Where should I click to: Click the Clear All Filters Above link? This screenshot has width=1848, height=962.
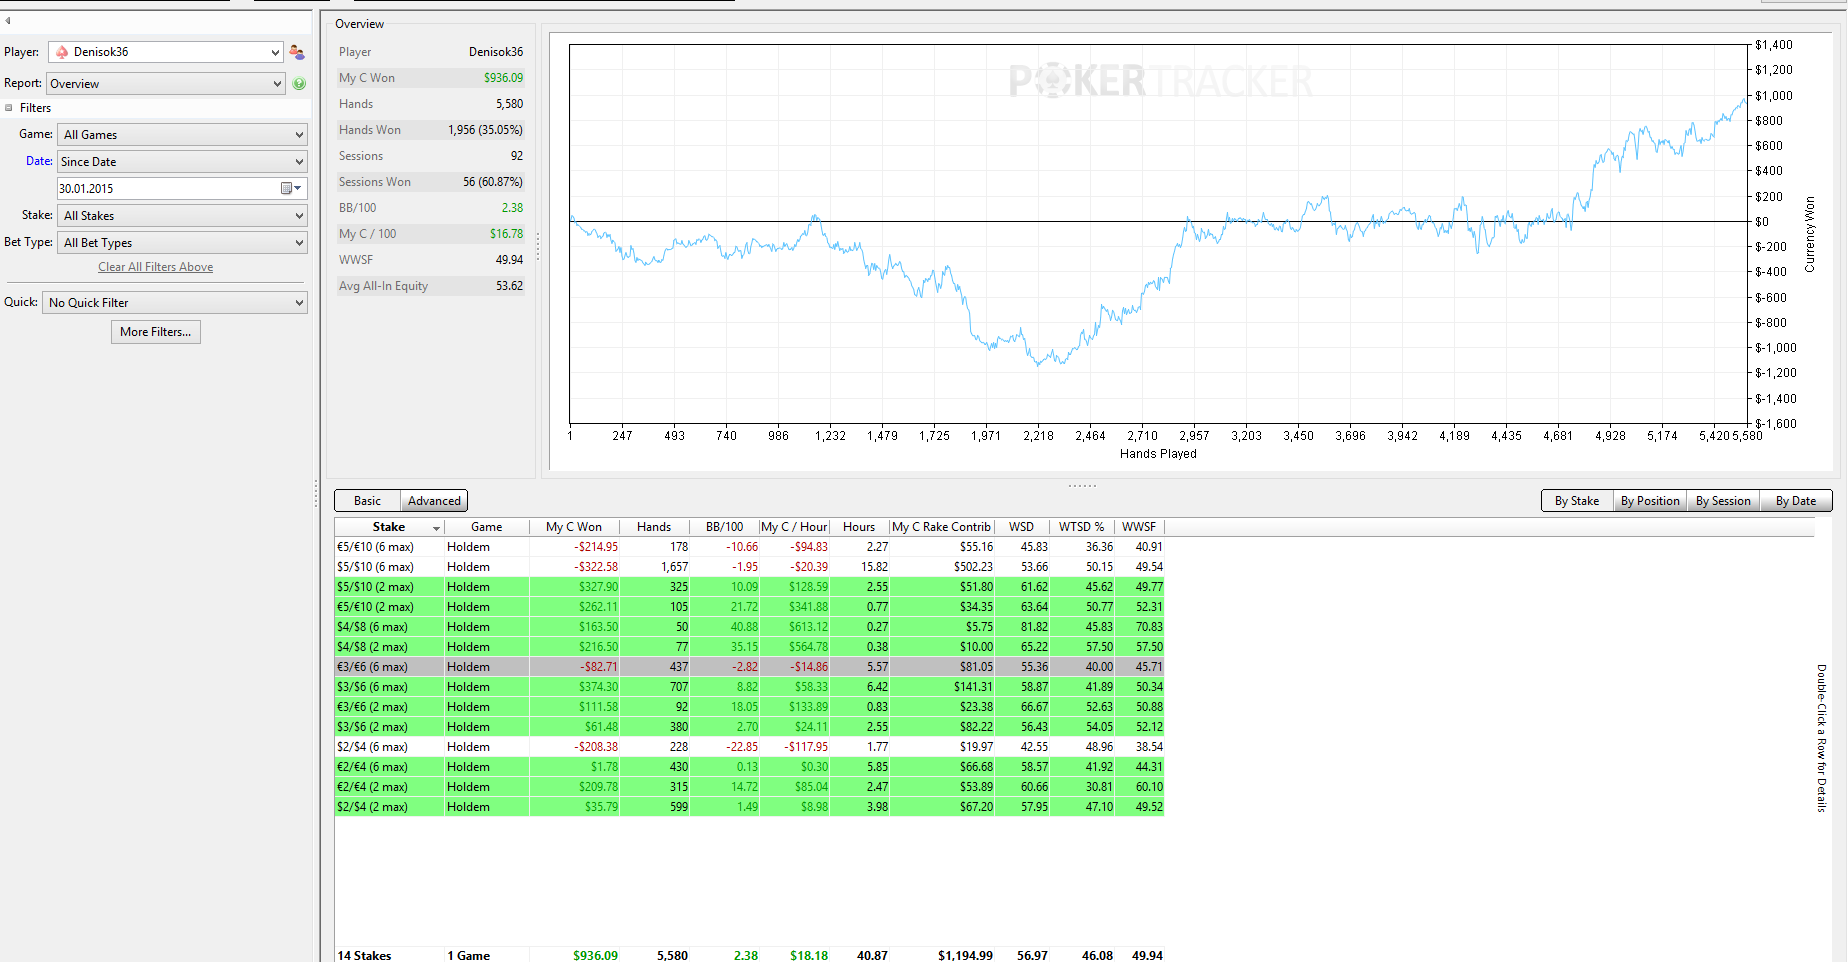pos(155,267)
